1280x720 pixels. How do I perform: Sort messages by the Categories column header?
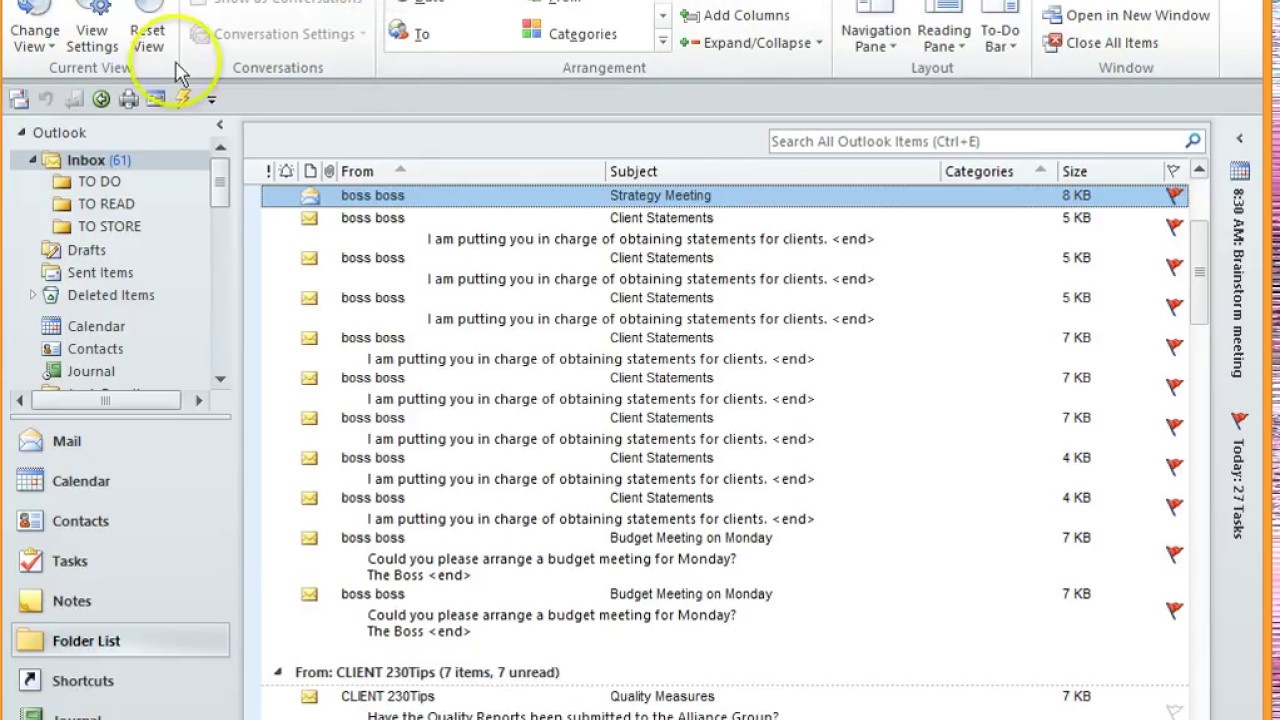click(x=999, y=171)
